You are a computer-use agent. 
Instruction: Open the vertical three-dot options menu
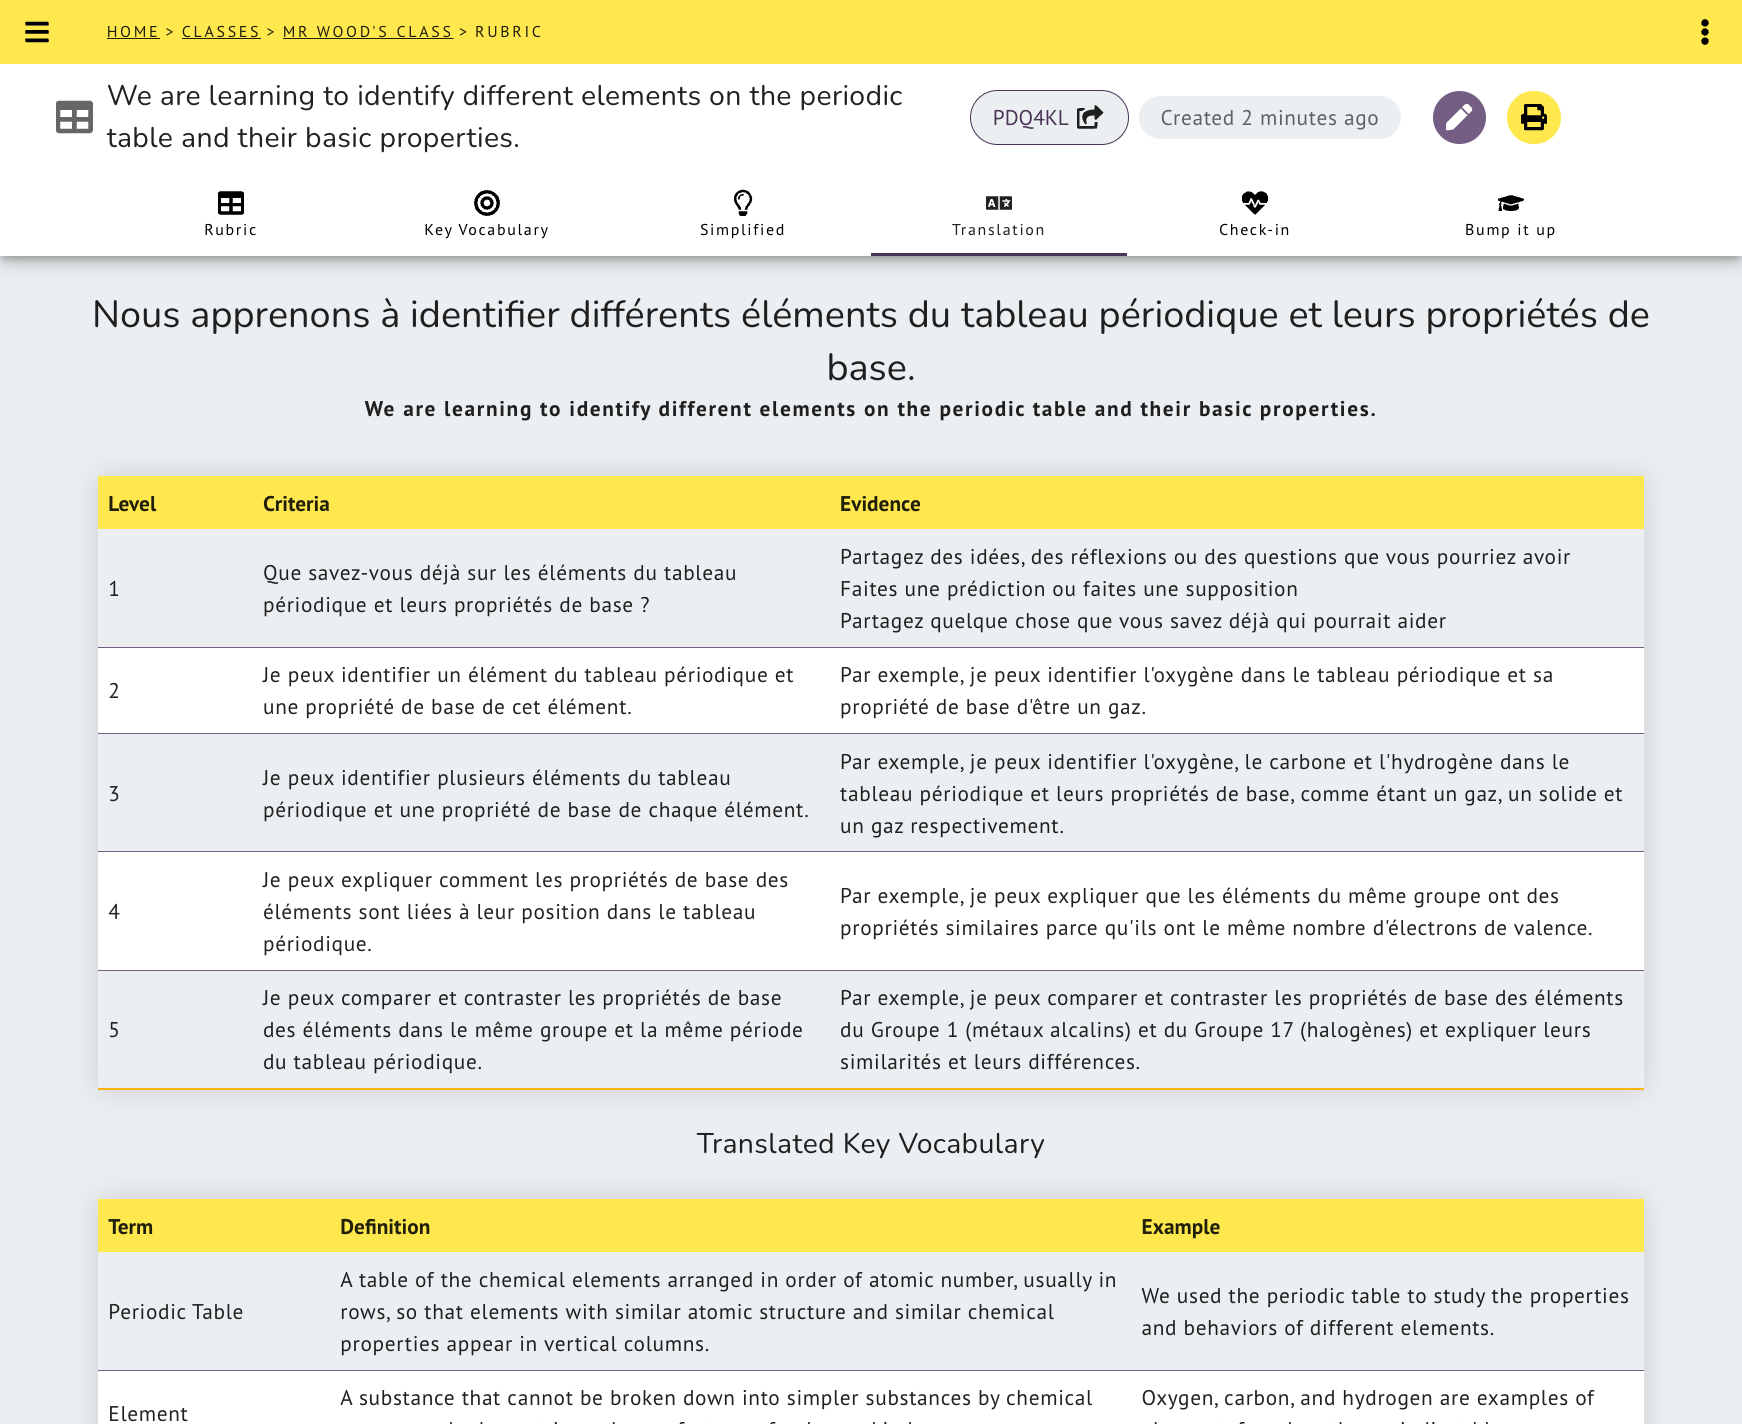1705,32
